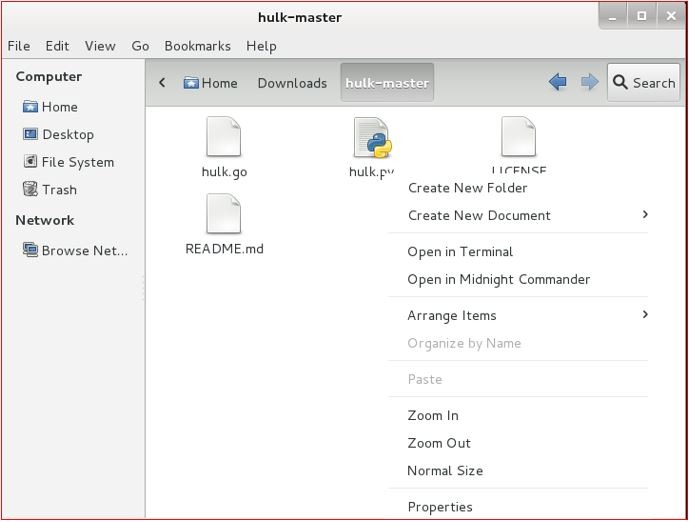Image resolution: width=689 pixels, height=522 pixels.
Task: Open Properties from the context menu
Action: tap(519, 507)
